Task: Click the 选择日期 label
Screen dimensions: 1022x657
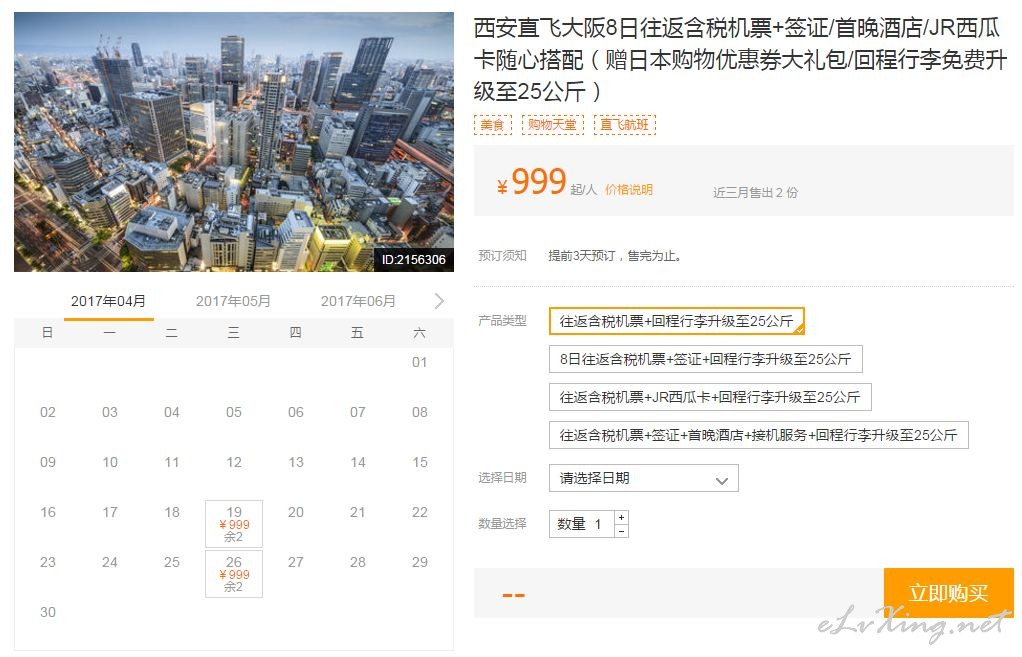Action: pos(502,478)
